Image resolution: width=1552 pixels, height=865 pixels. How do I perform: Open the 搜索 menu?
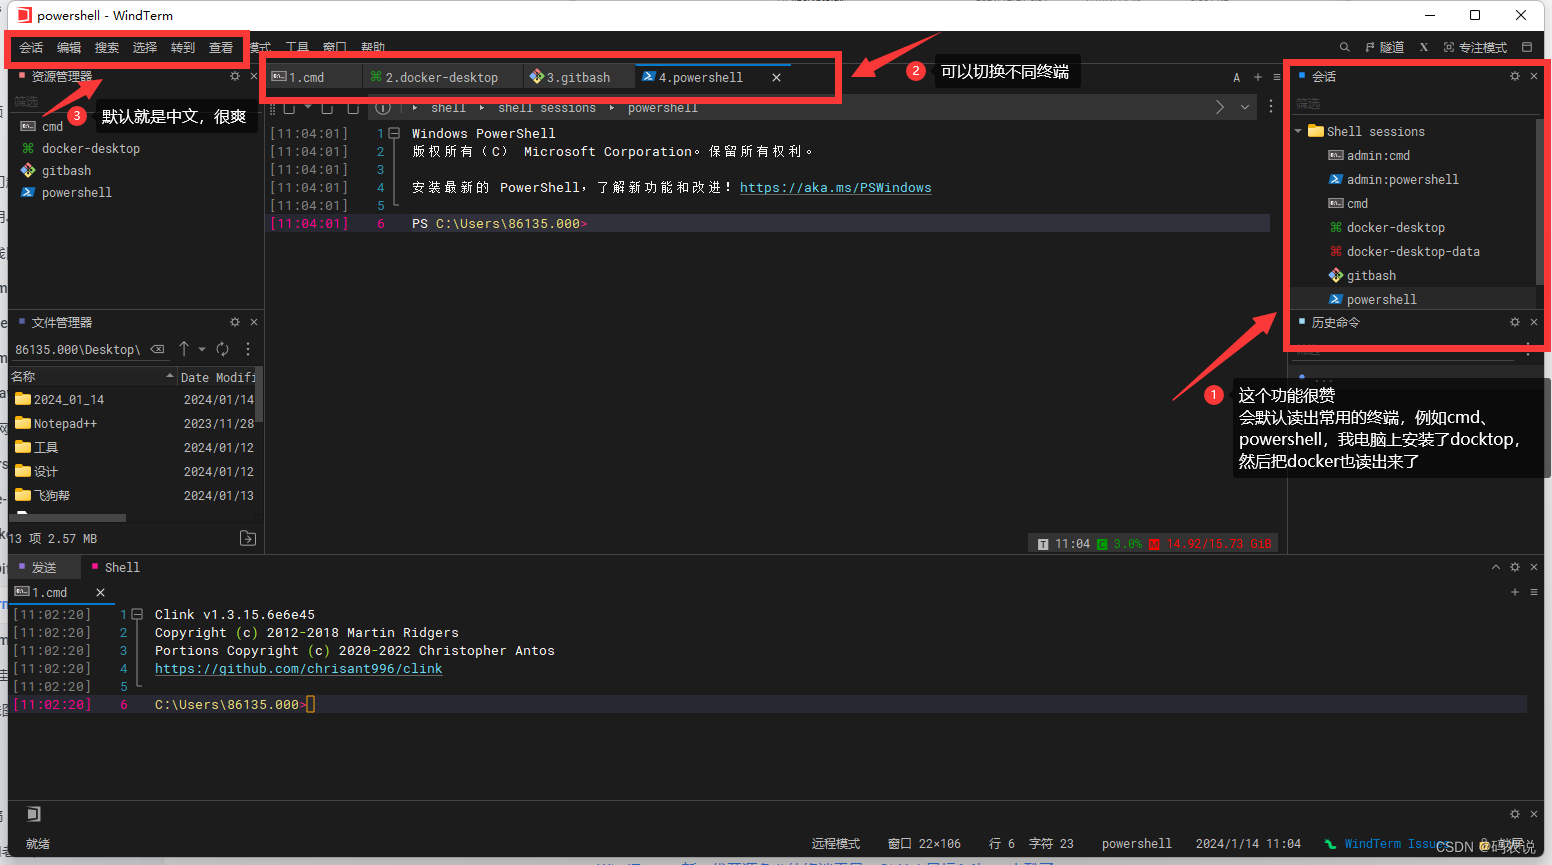click(107, 48)
